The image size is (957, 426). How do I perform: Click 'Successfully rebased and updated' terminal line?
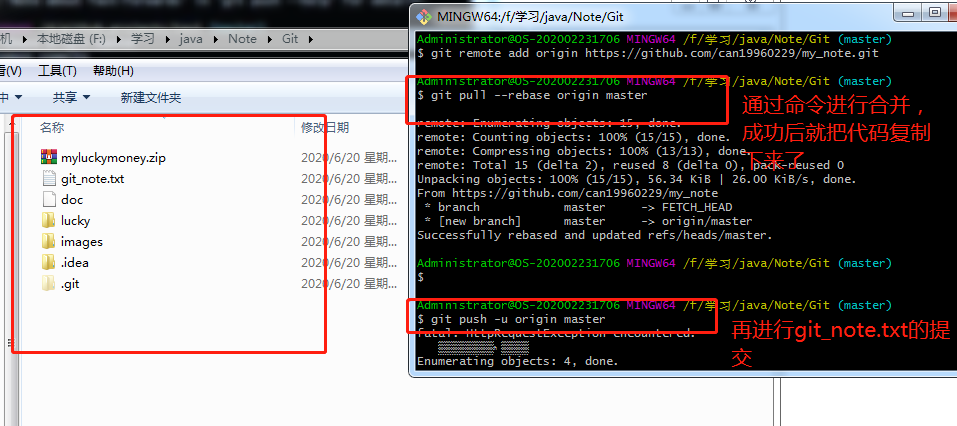[595, 235]
